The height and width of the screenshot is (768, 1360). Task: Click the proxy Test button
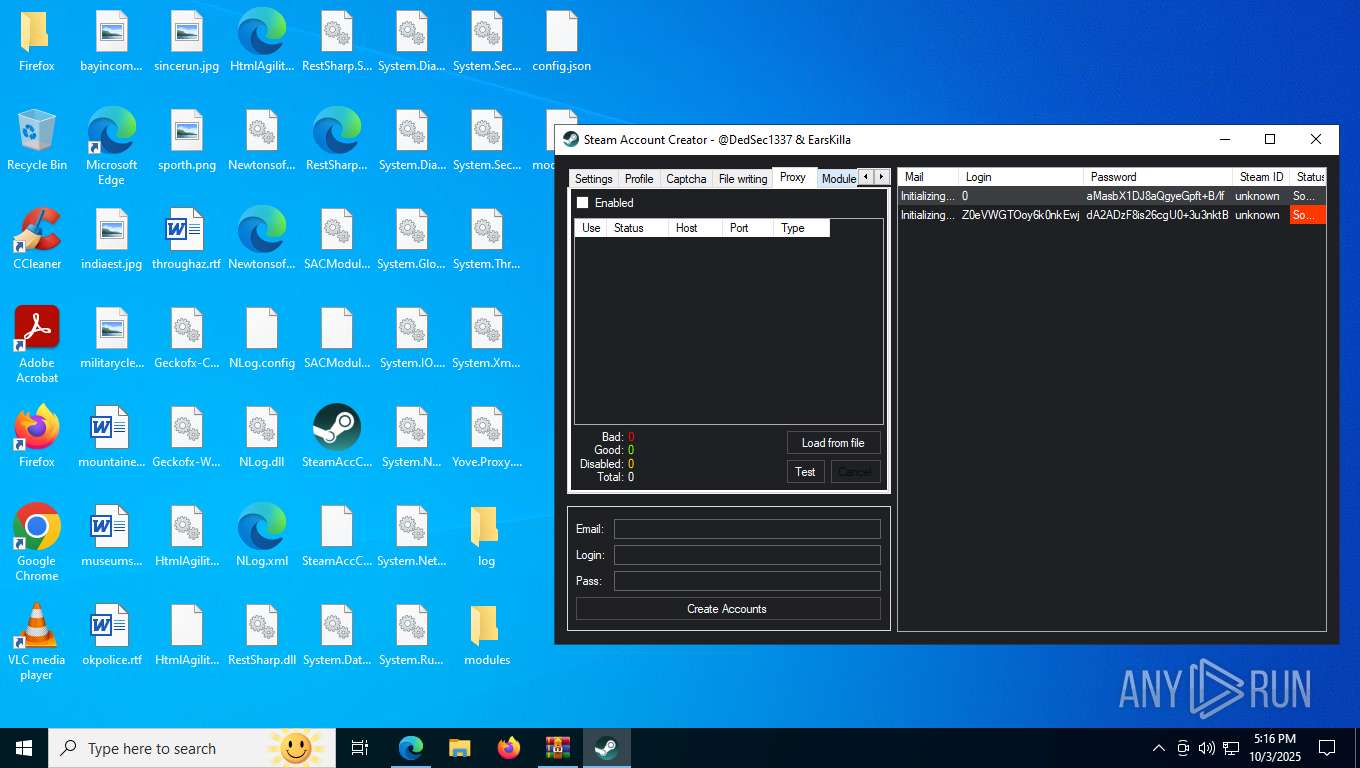pos(805,472)
